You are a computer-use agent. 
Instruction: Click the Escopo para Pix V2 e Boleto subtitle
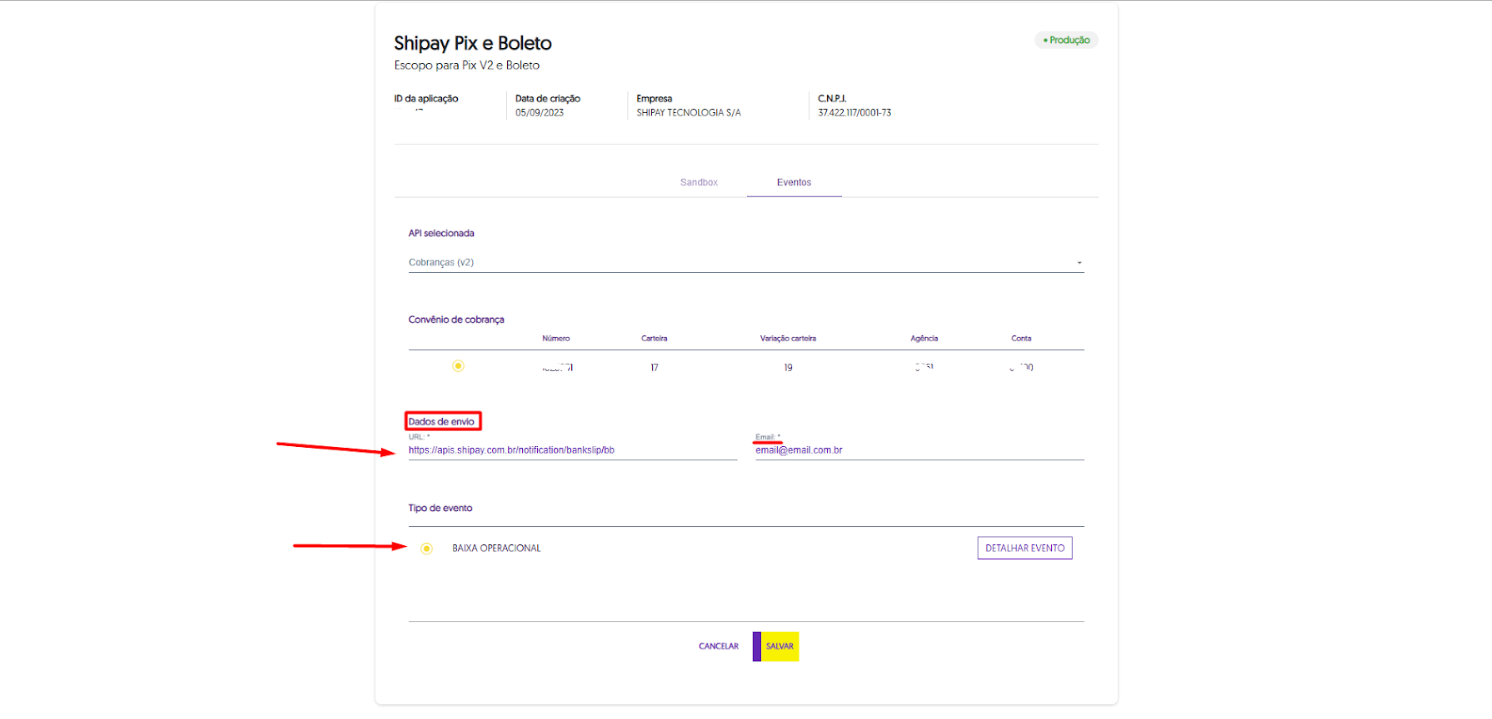[x=467, y=66]
